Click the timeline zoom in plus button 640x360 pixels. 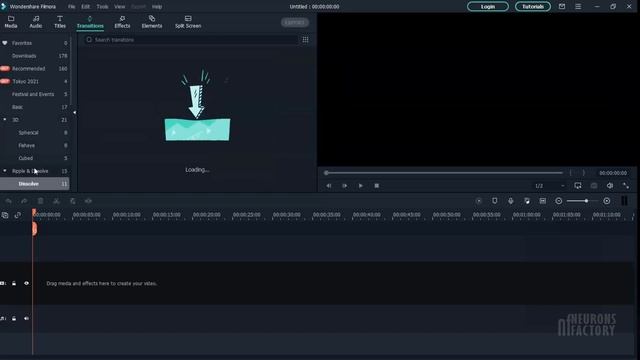tap(607, 201)
